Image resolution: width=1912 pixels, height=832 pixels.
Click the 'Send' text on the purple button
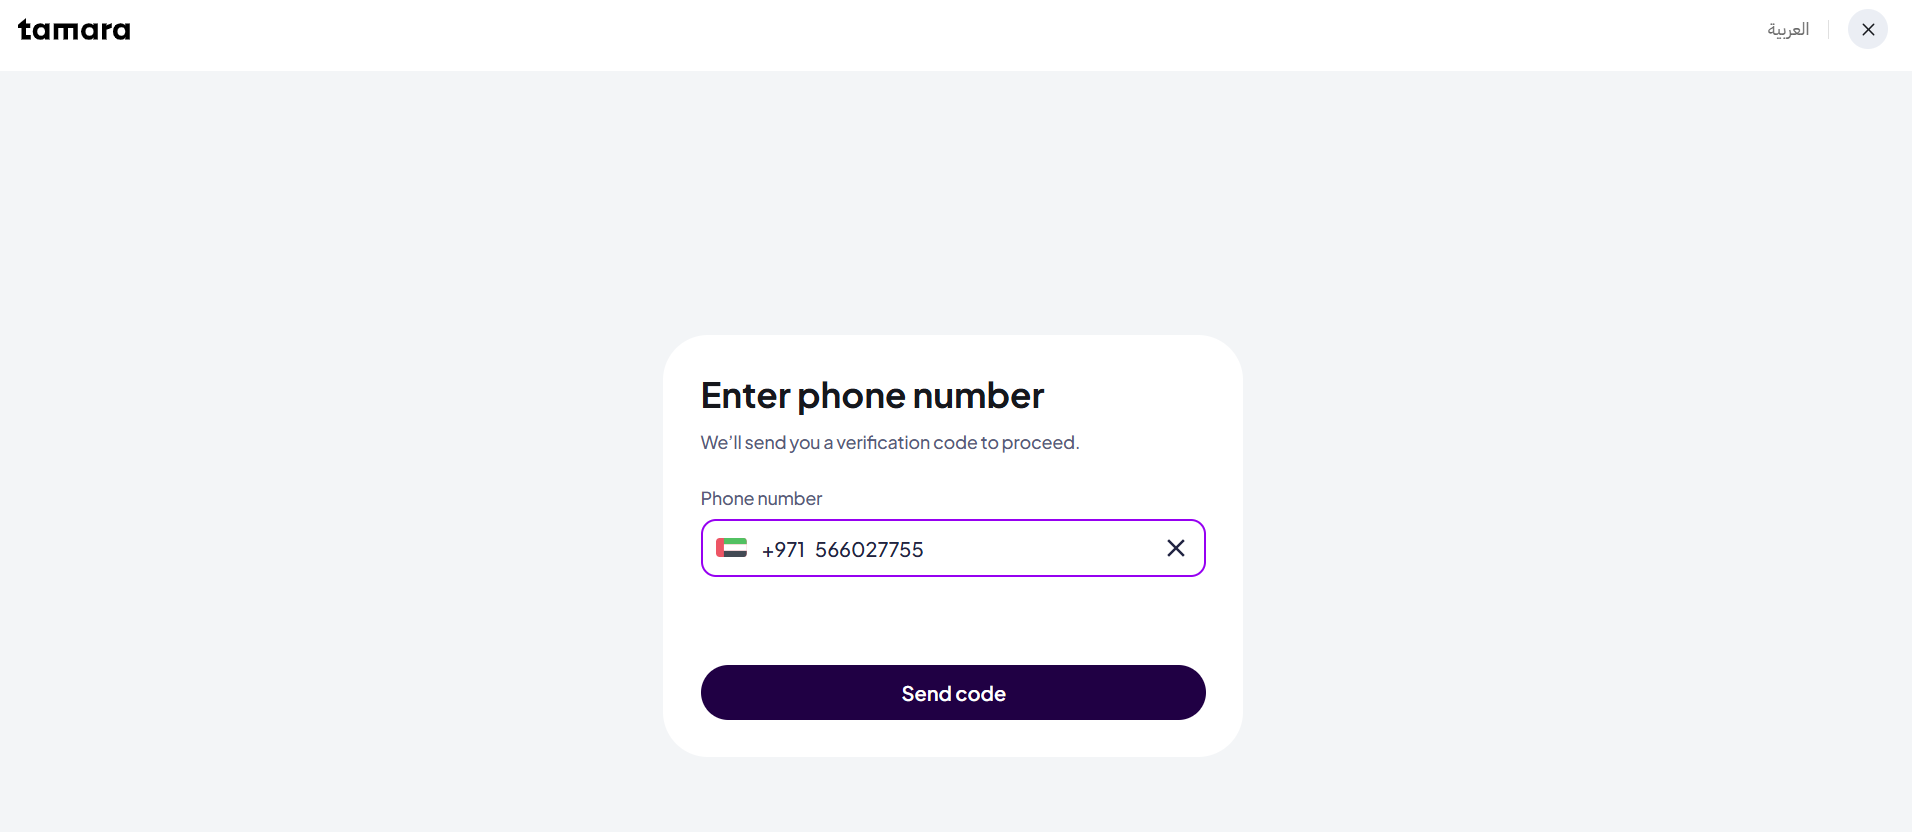926,693
